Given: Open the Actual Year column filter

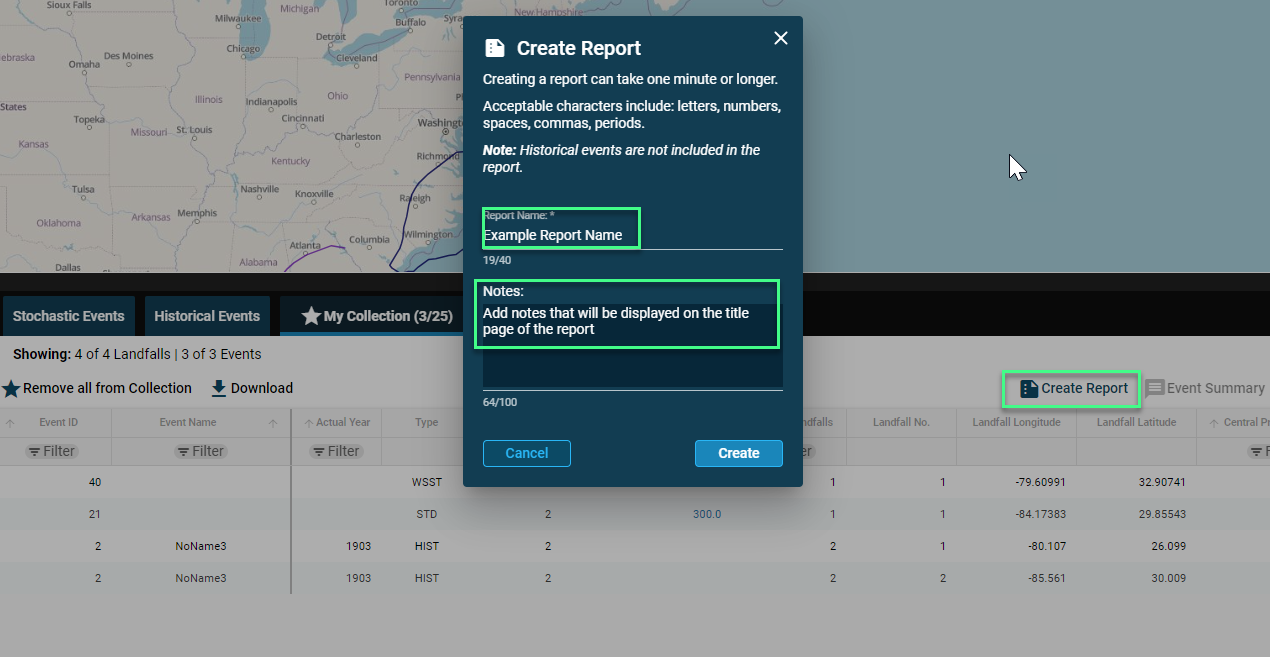Looking at the screenshot, I should pyautogui.click(x=335, y=451).
